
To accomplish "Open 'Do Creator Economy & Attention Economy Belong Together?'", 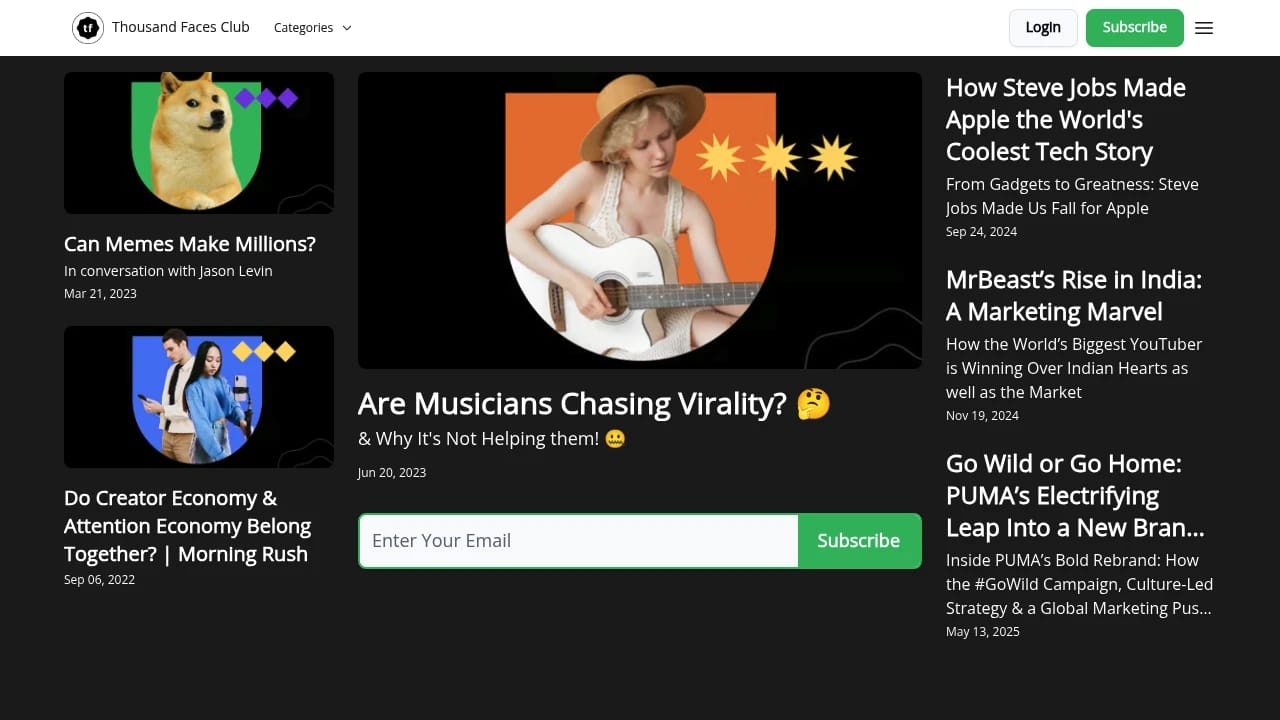I will tap(187, 525).
